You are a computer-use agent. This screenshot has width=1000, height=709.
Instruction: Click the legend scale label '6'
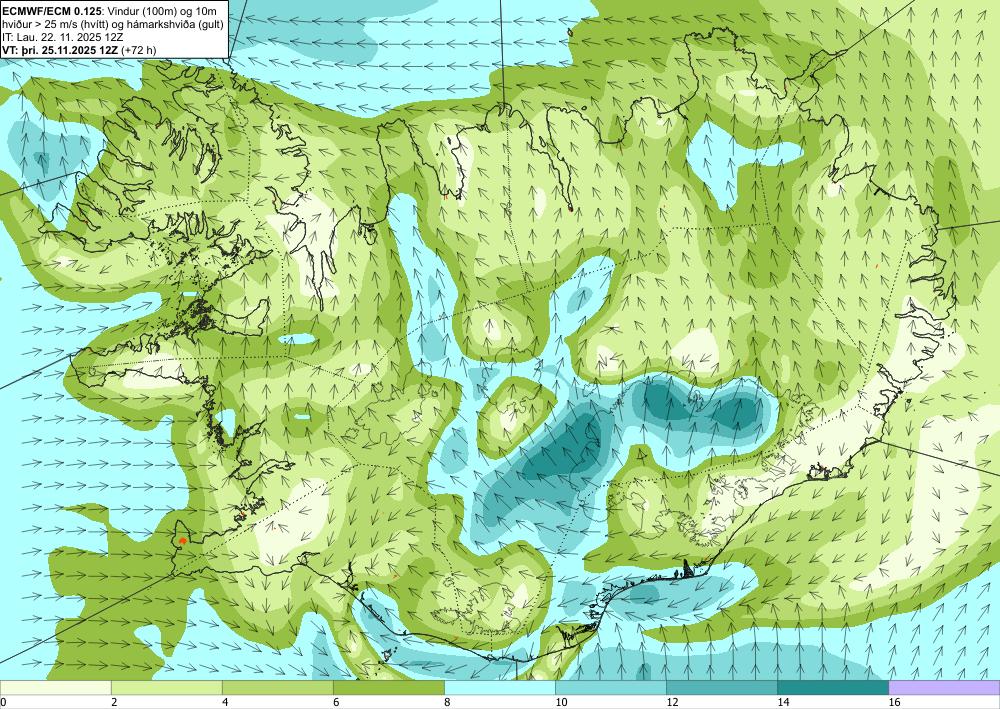click(336, 702)
